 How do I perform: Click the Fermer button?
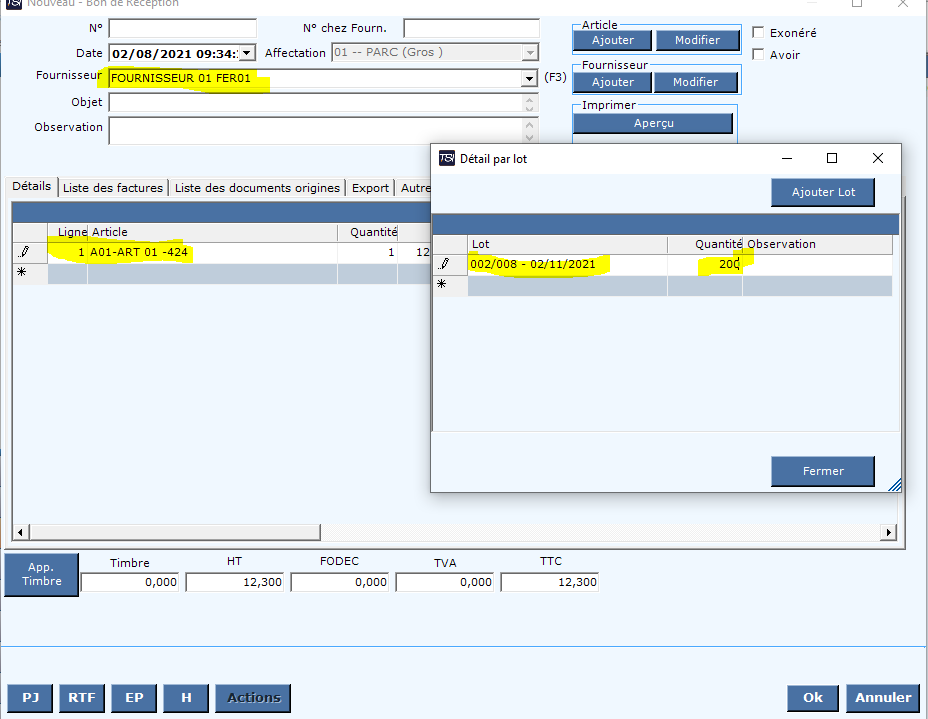click(823, 471)
